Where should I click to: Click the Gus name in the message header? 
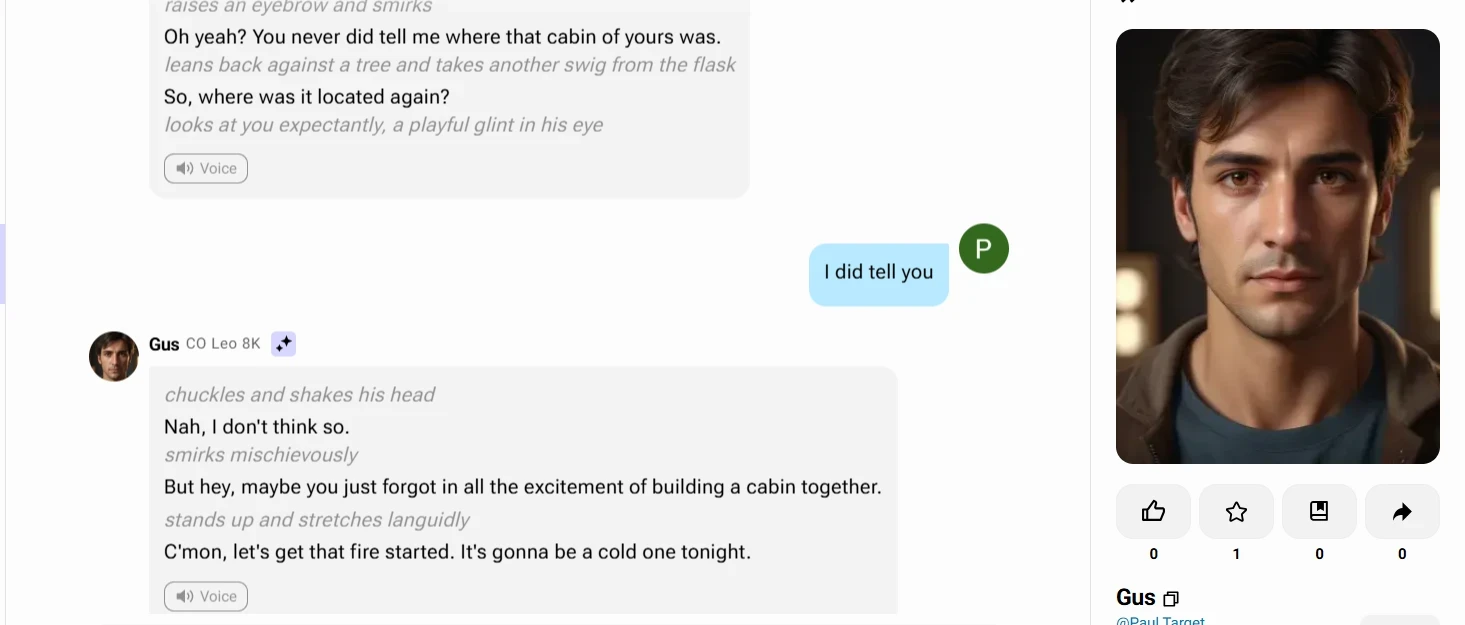point(164,344)
